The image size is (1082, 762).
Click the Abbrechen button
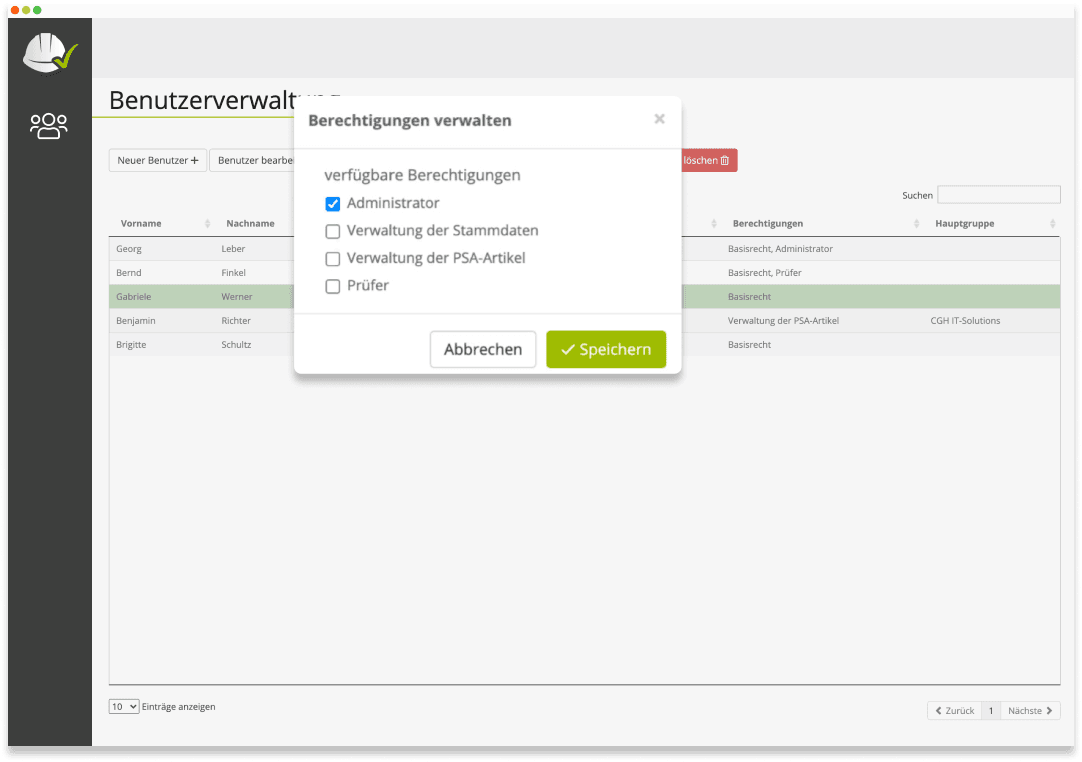pos(483,350)
